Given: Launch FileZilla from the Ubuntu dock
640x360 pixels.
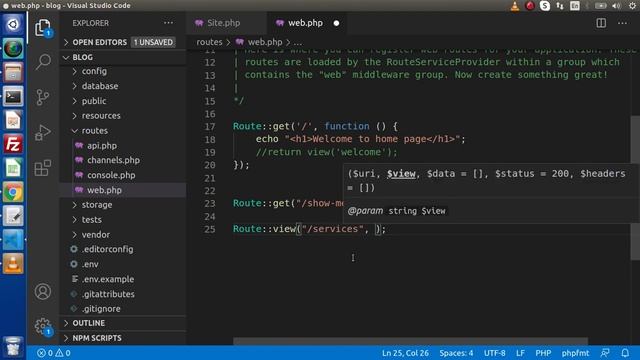Looking at the screenshot, I should (x=13, y=144).
